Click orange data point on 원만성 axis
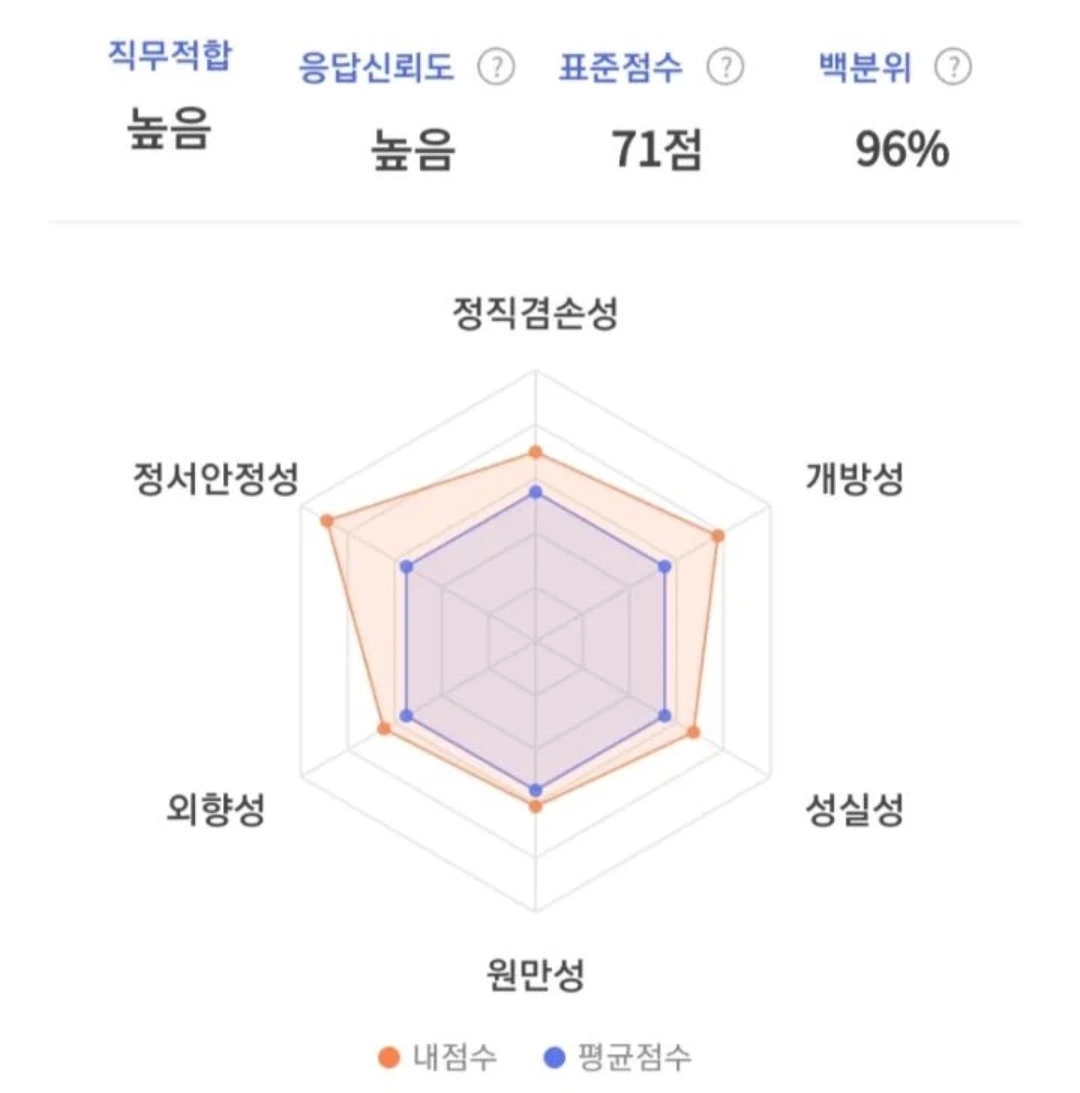Screen dimensions: 1080x1093 [x=535, y=805]
